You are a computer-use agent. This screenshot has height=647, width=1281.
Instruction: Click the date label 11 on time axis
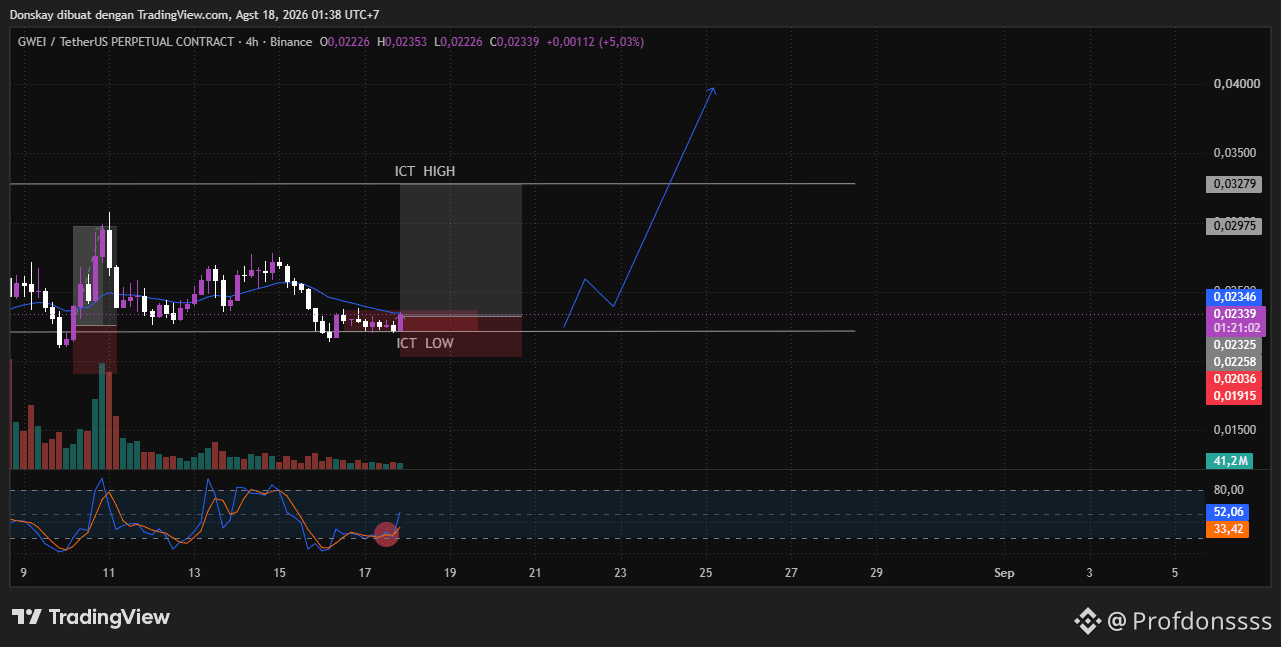[x=109, y=573]
